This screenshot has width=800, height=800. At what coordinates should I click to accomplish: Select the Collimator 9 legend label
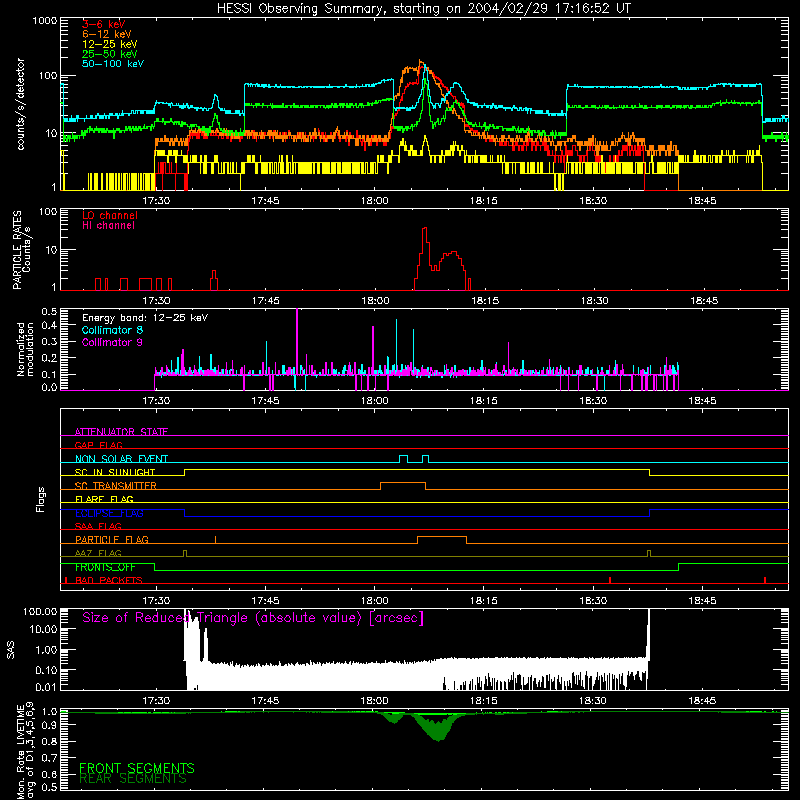click(112, 342)
